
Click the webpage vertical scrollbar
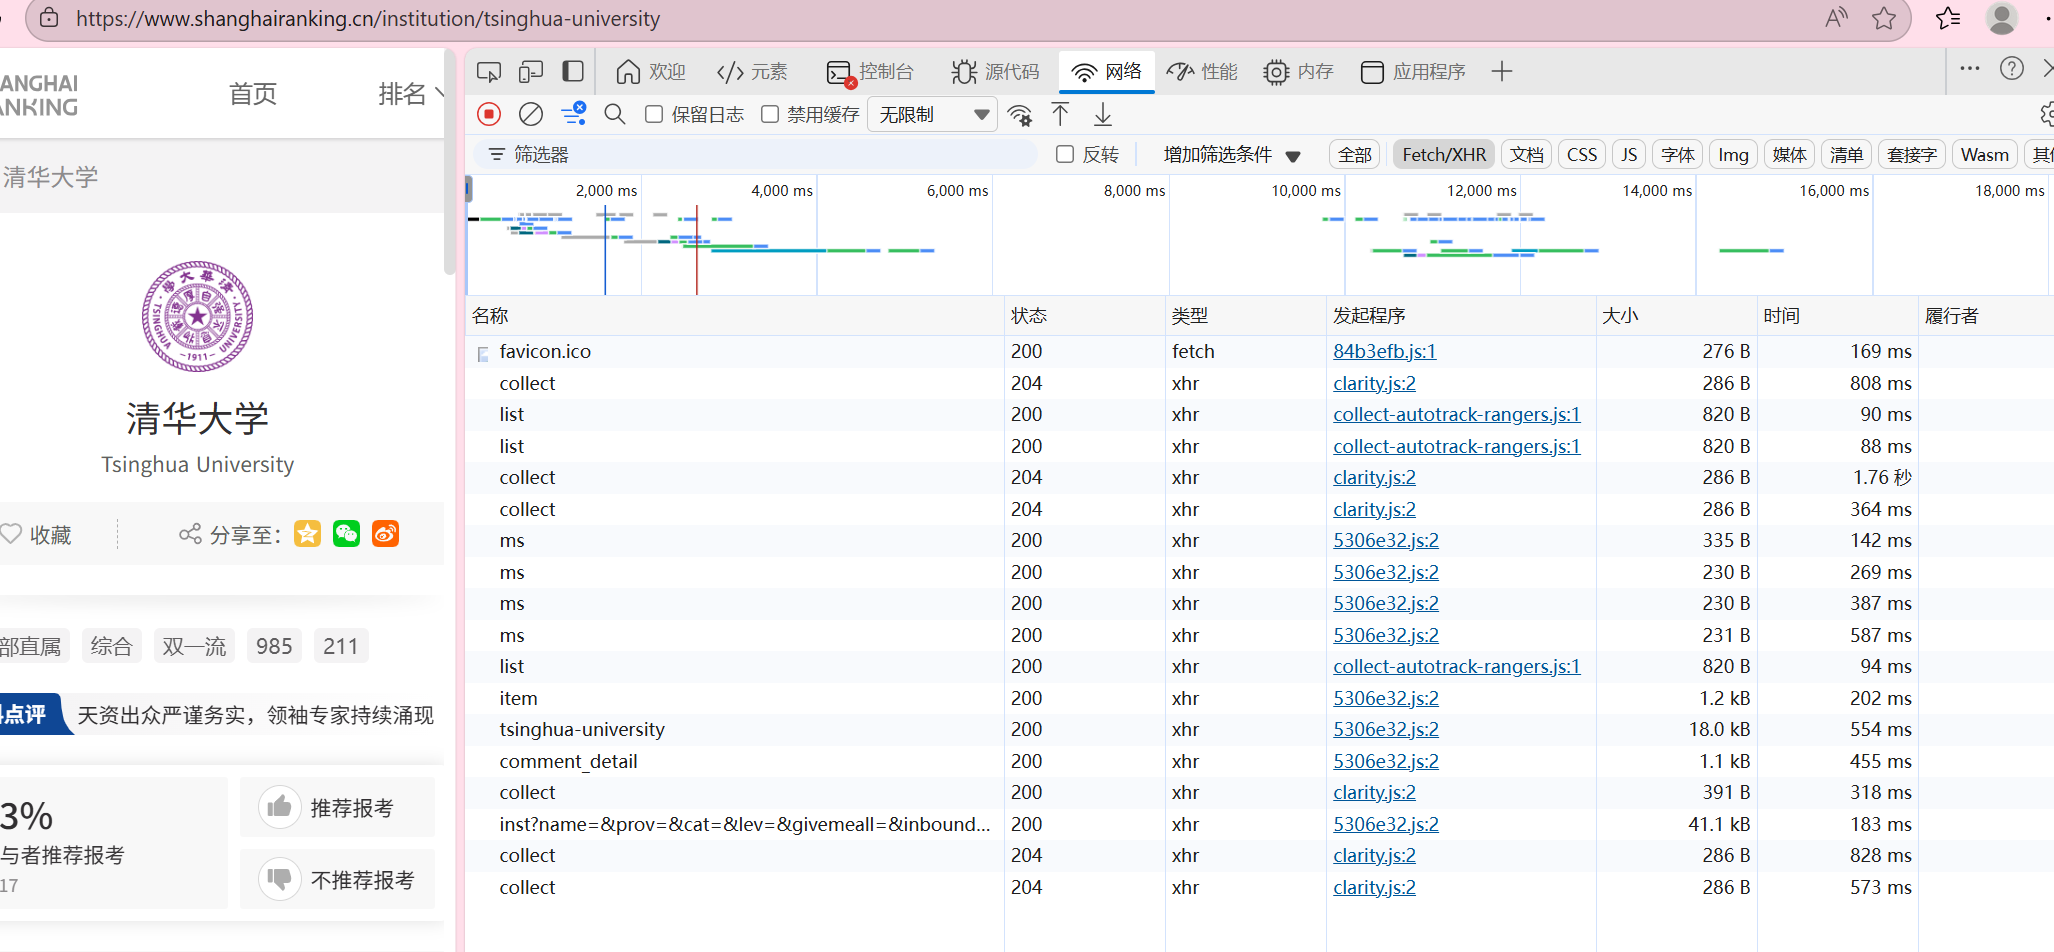click(x=450, y=160)
